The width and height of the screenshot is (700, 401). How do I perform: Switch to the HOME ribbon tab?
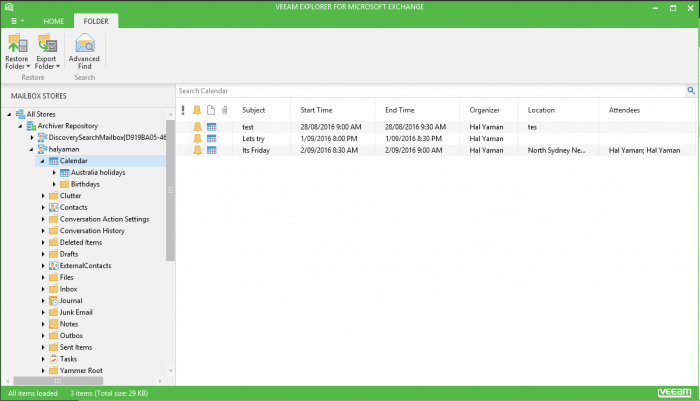pos(54,21)
